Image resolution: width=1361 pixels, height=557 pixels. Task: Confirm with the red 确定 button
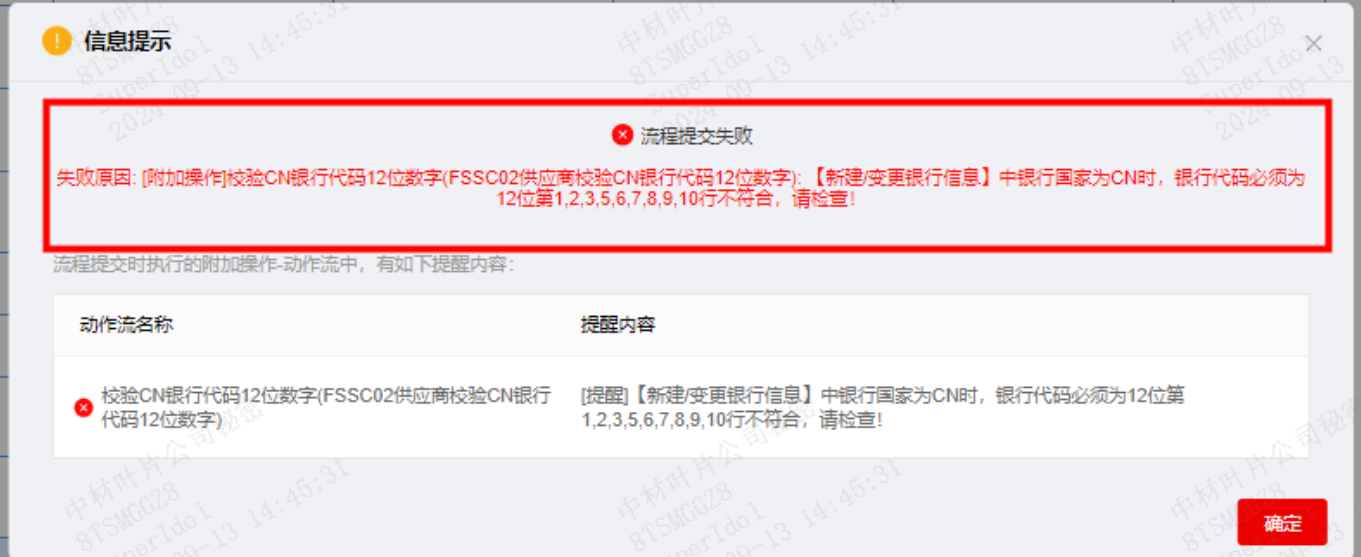(x=1282, y=522)
